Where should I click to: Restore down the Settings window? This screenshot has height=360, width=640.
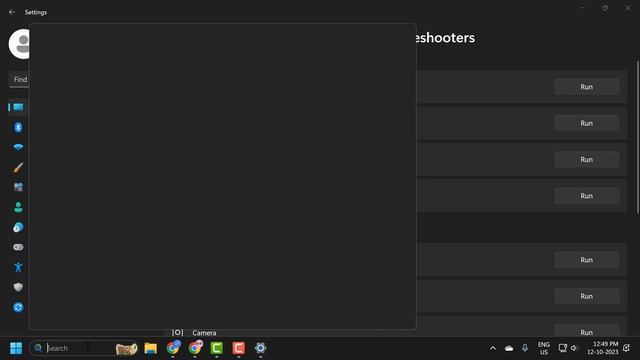605,8
